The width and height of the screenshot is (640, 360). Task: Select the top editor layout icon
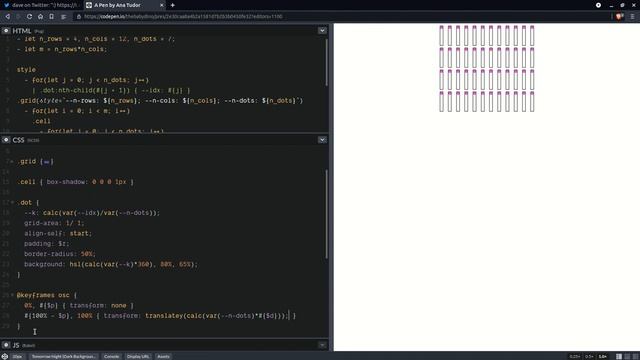point(627,356)
